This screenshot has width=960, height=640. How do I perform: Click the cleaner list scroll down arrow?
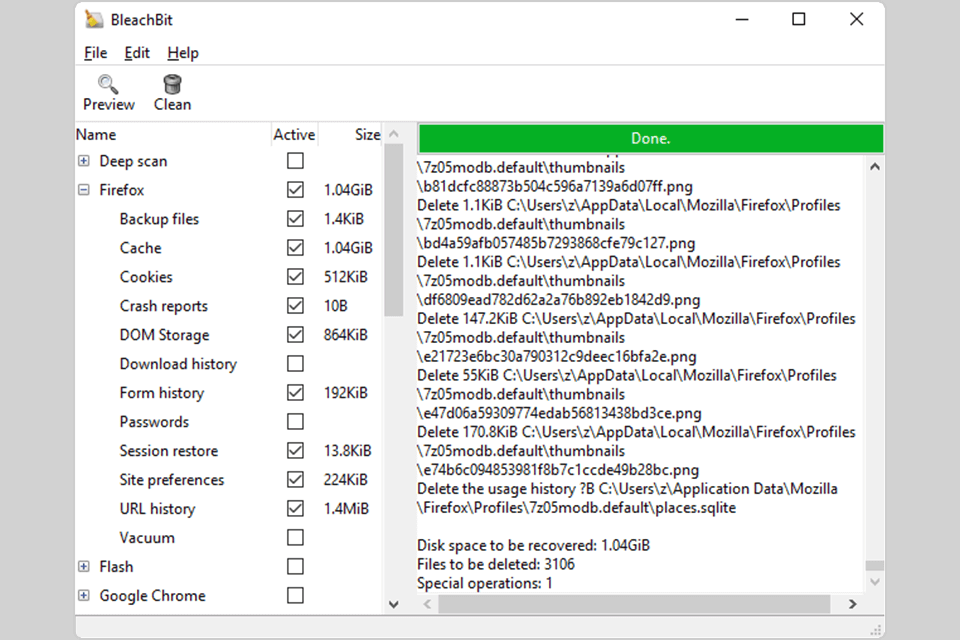pyautogui.click(x=394, y=604)
